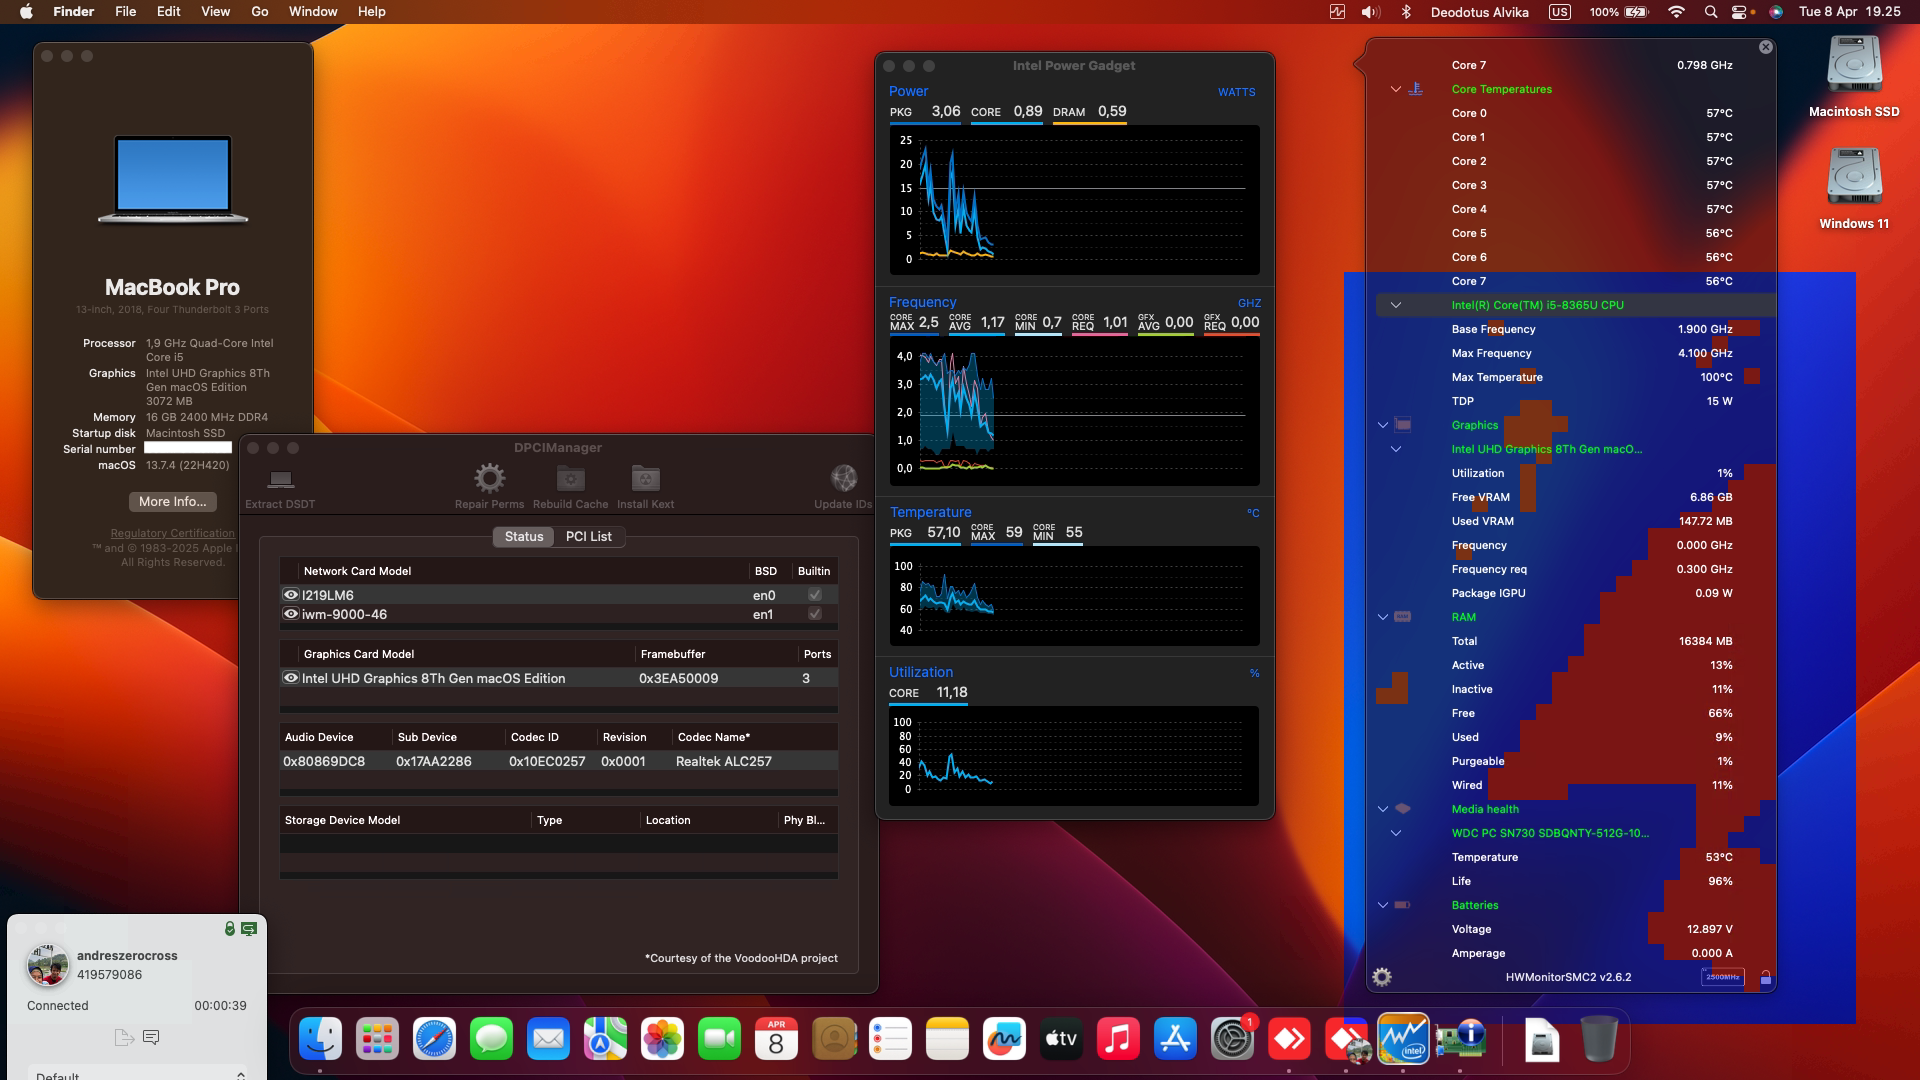This screenshot has width=1920, height=1080.
Task: Open the Window menu in the menu bar
Action: click(311, 11)
